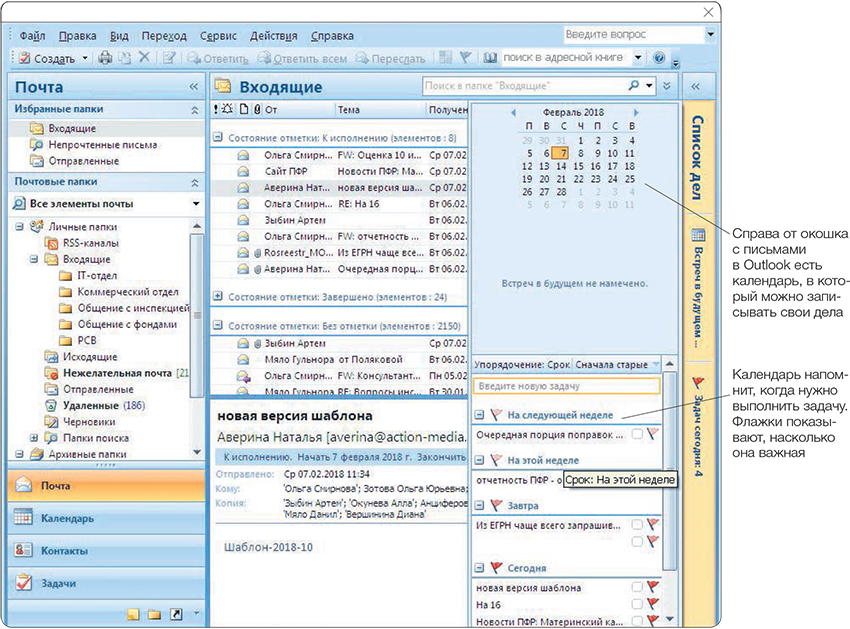Click the Print icon in the toolbar

[x=106, y=58]
